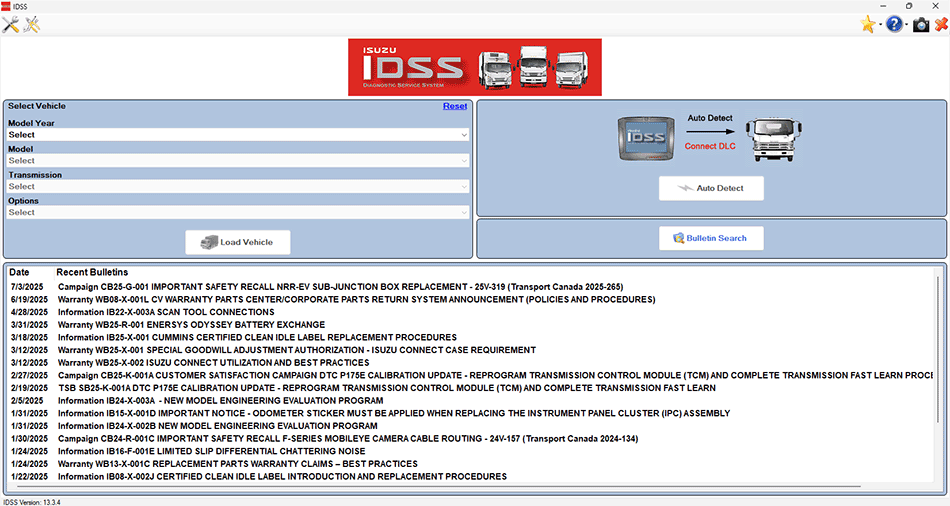Viewport: 950px width, 506px height.
Task: Expand the Model dropdown
Action: (238, 160)
